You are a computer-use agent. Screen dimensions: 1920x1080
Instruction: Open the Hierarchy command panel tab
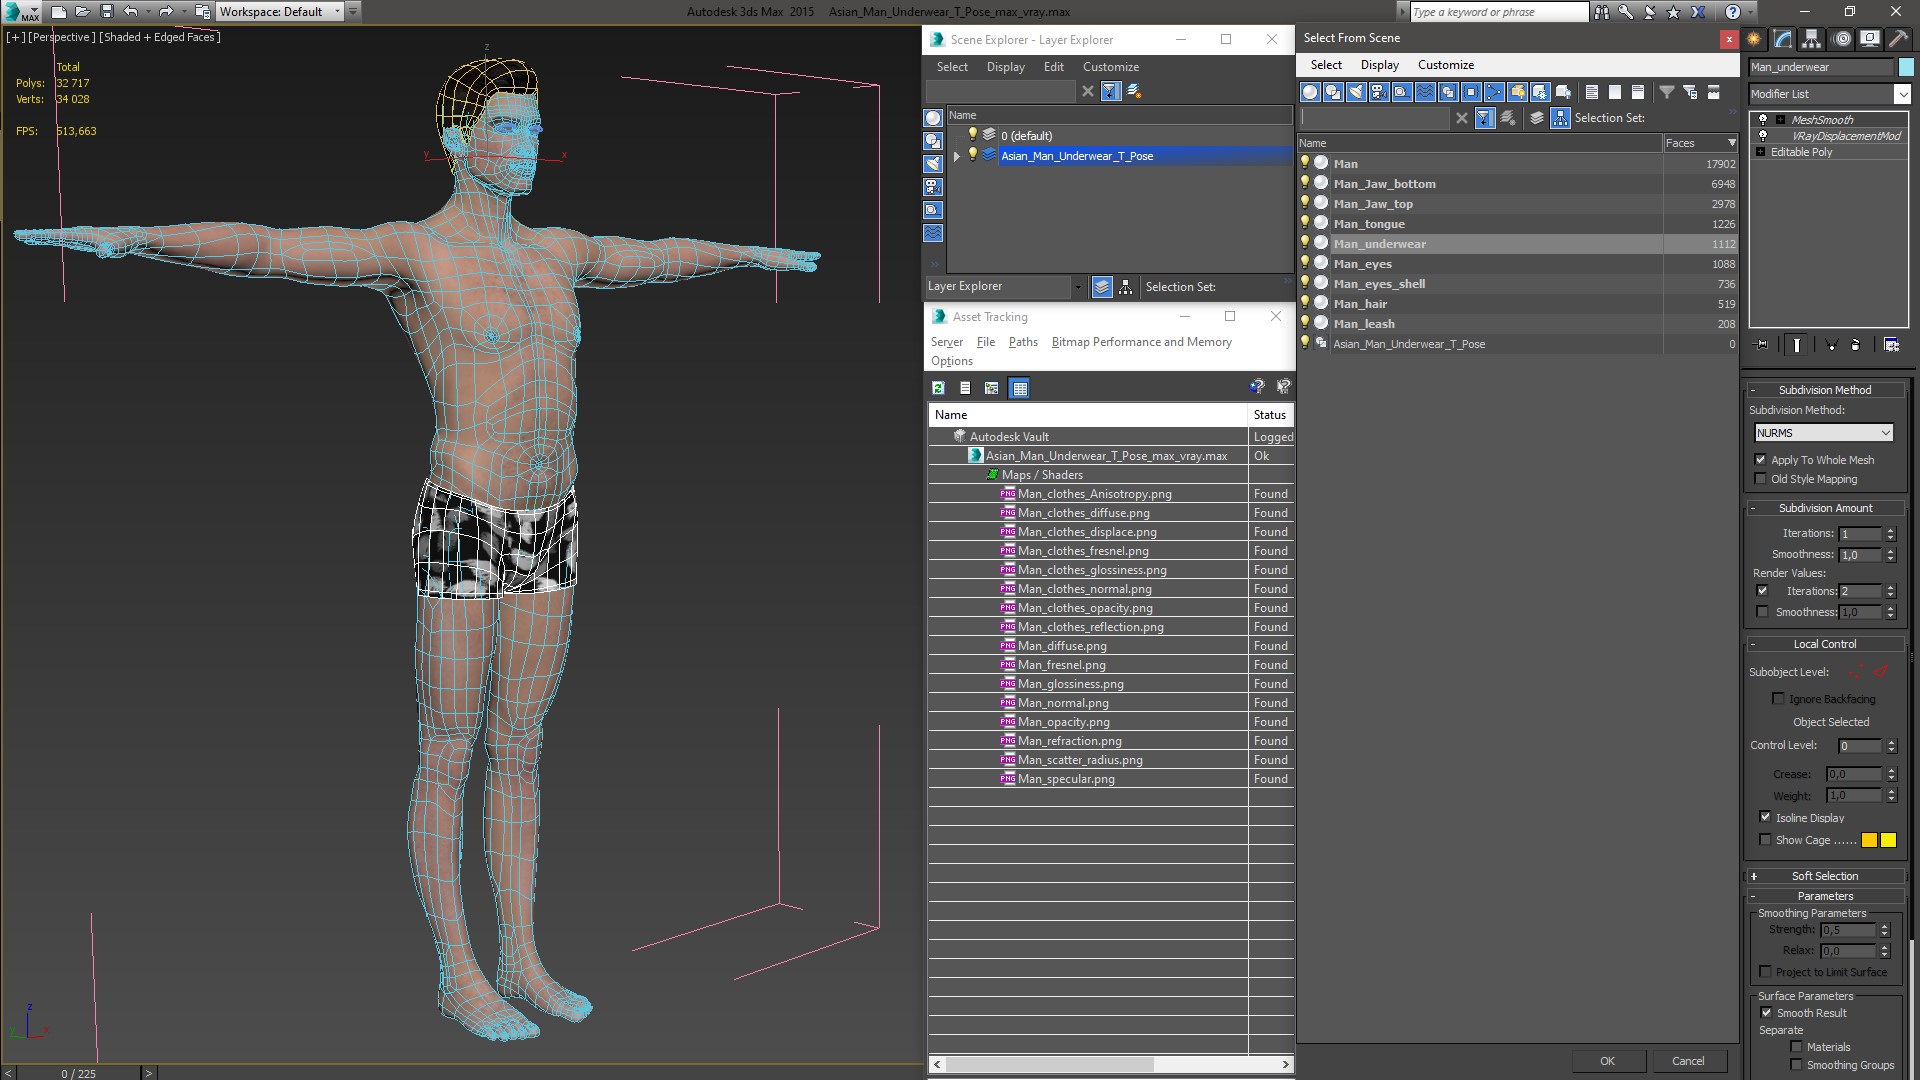[1811, 39]
